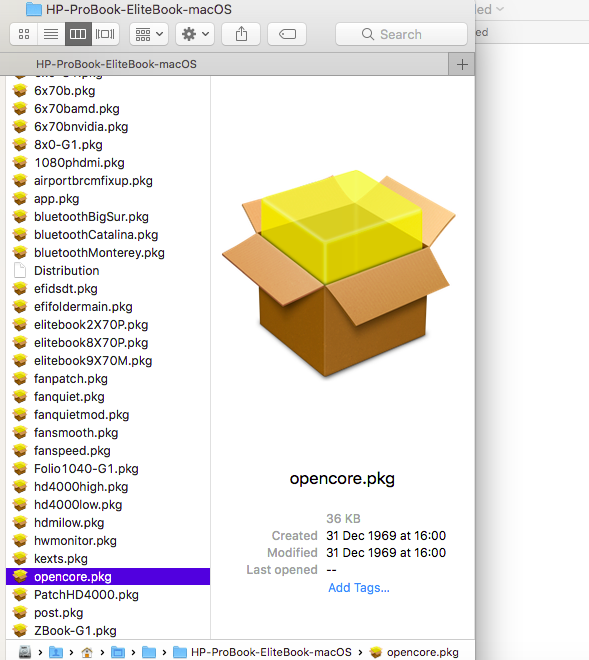The width and height of the screenshot is (589, 660).
Task: Select fanpatch.pkg file
Action: (x=108, y=379)
